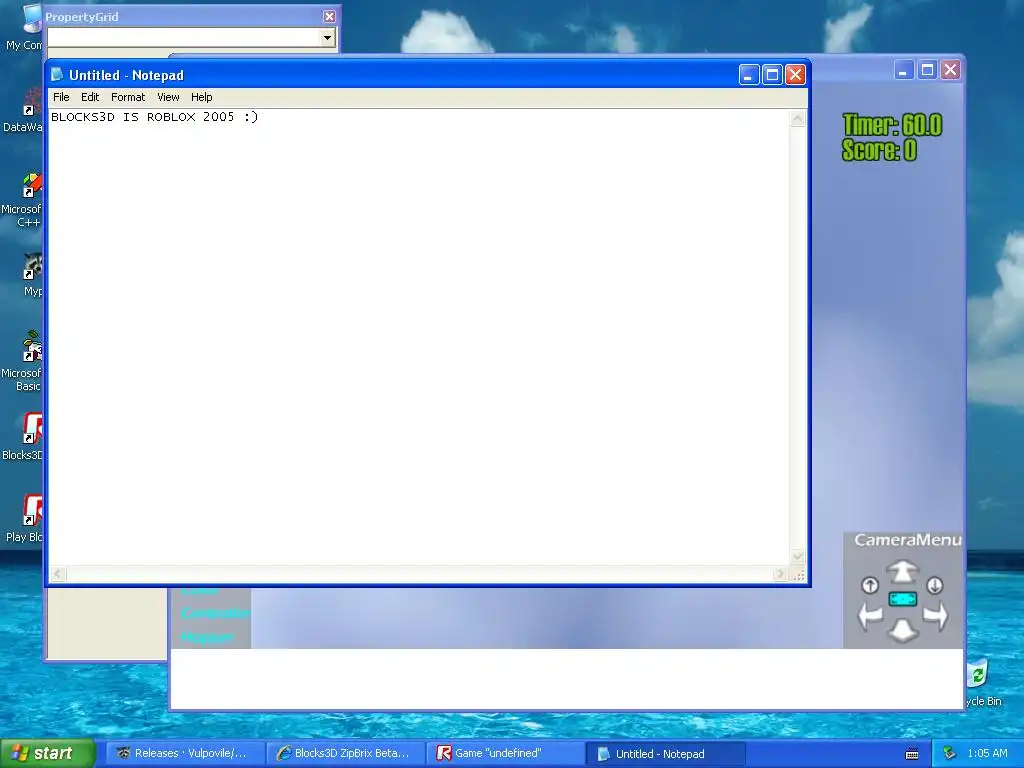
Task: Select the My Computer desktop icon
Action: tap(26, 26)
